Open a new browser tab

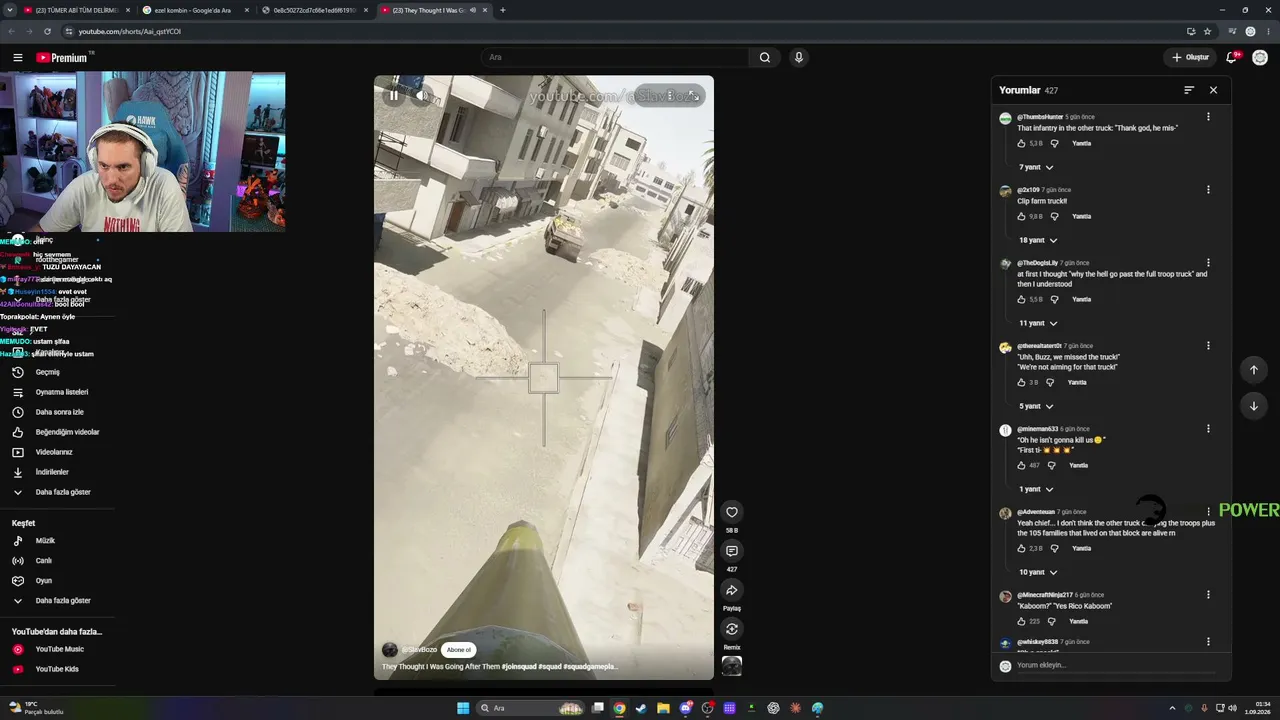pos(502,10)
